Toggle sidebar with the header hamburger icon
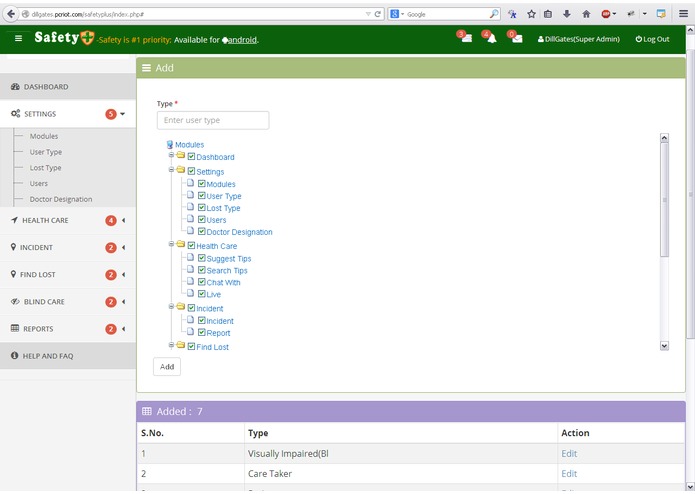Image resolution: width=695 pixels, height=494 pixels. click(18, 39)
